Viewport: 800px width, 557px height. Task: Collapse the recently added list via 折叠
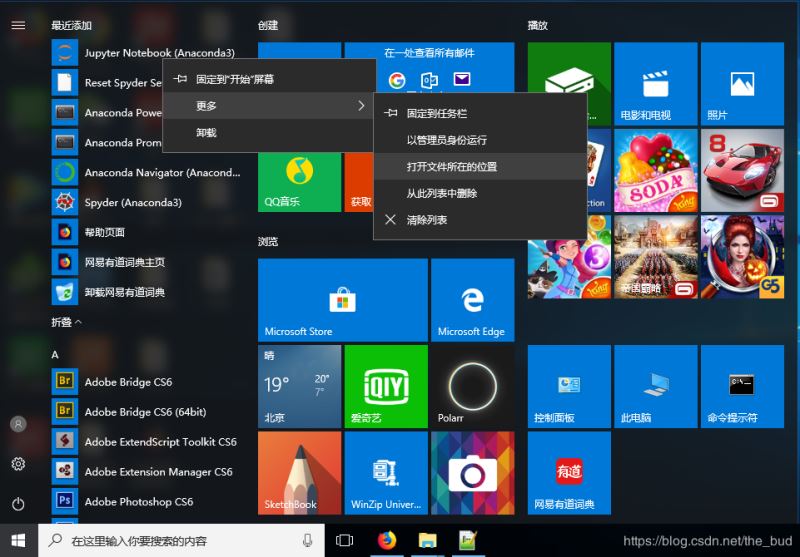click(x=66, y=322)
